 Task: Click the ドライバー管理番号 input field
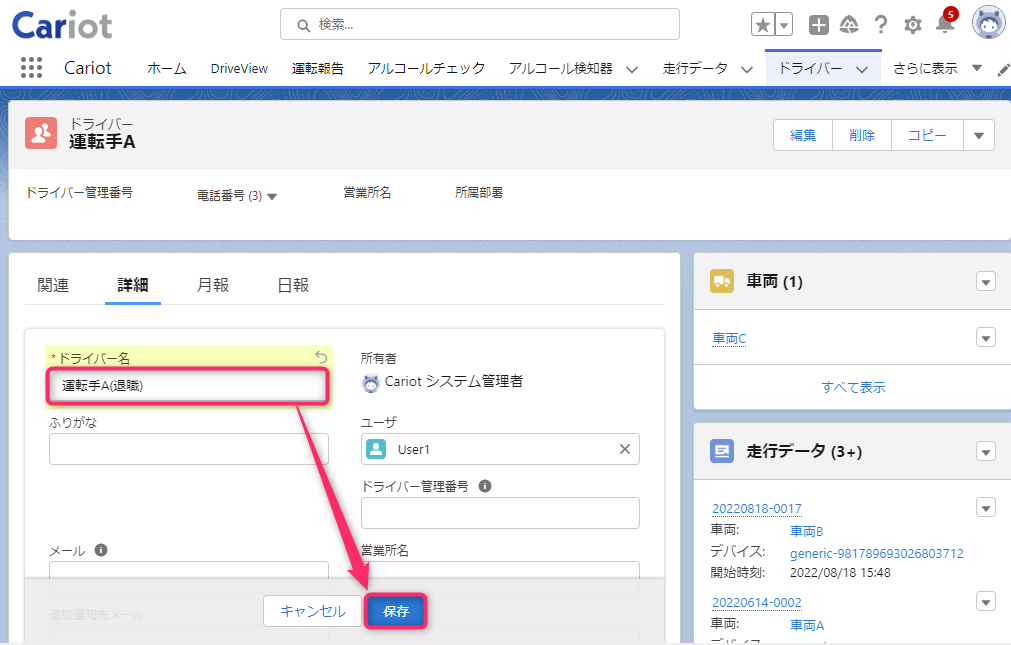[500, 513]
